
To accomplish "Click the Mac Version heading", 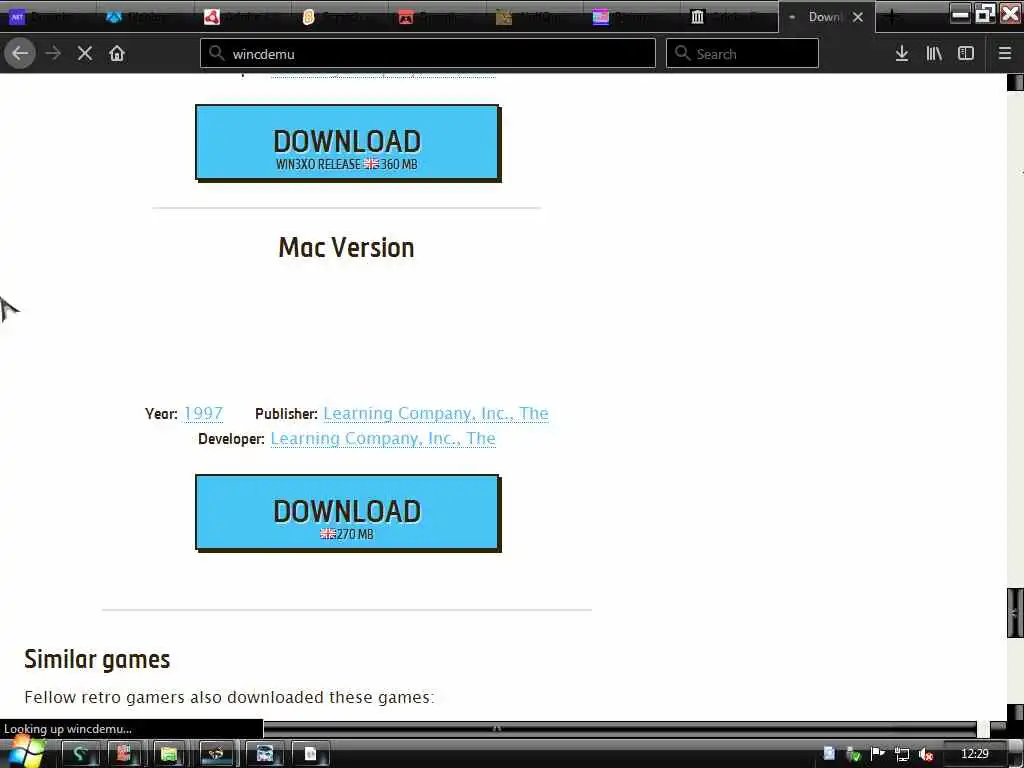I will click(x=346, y=248).
